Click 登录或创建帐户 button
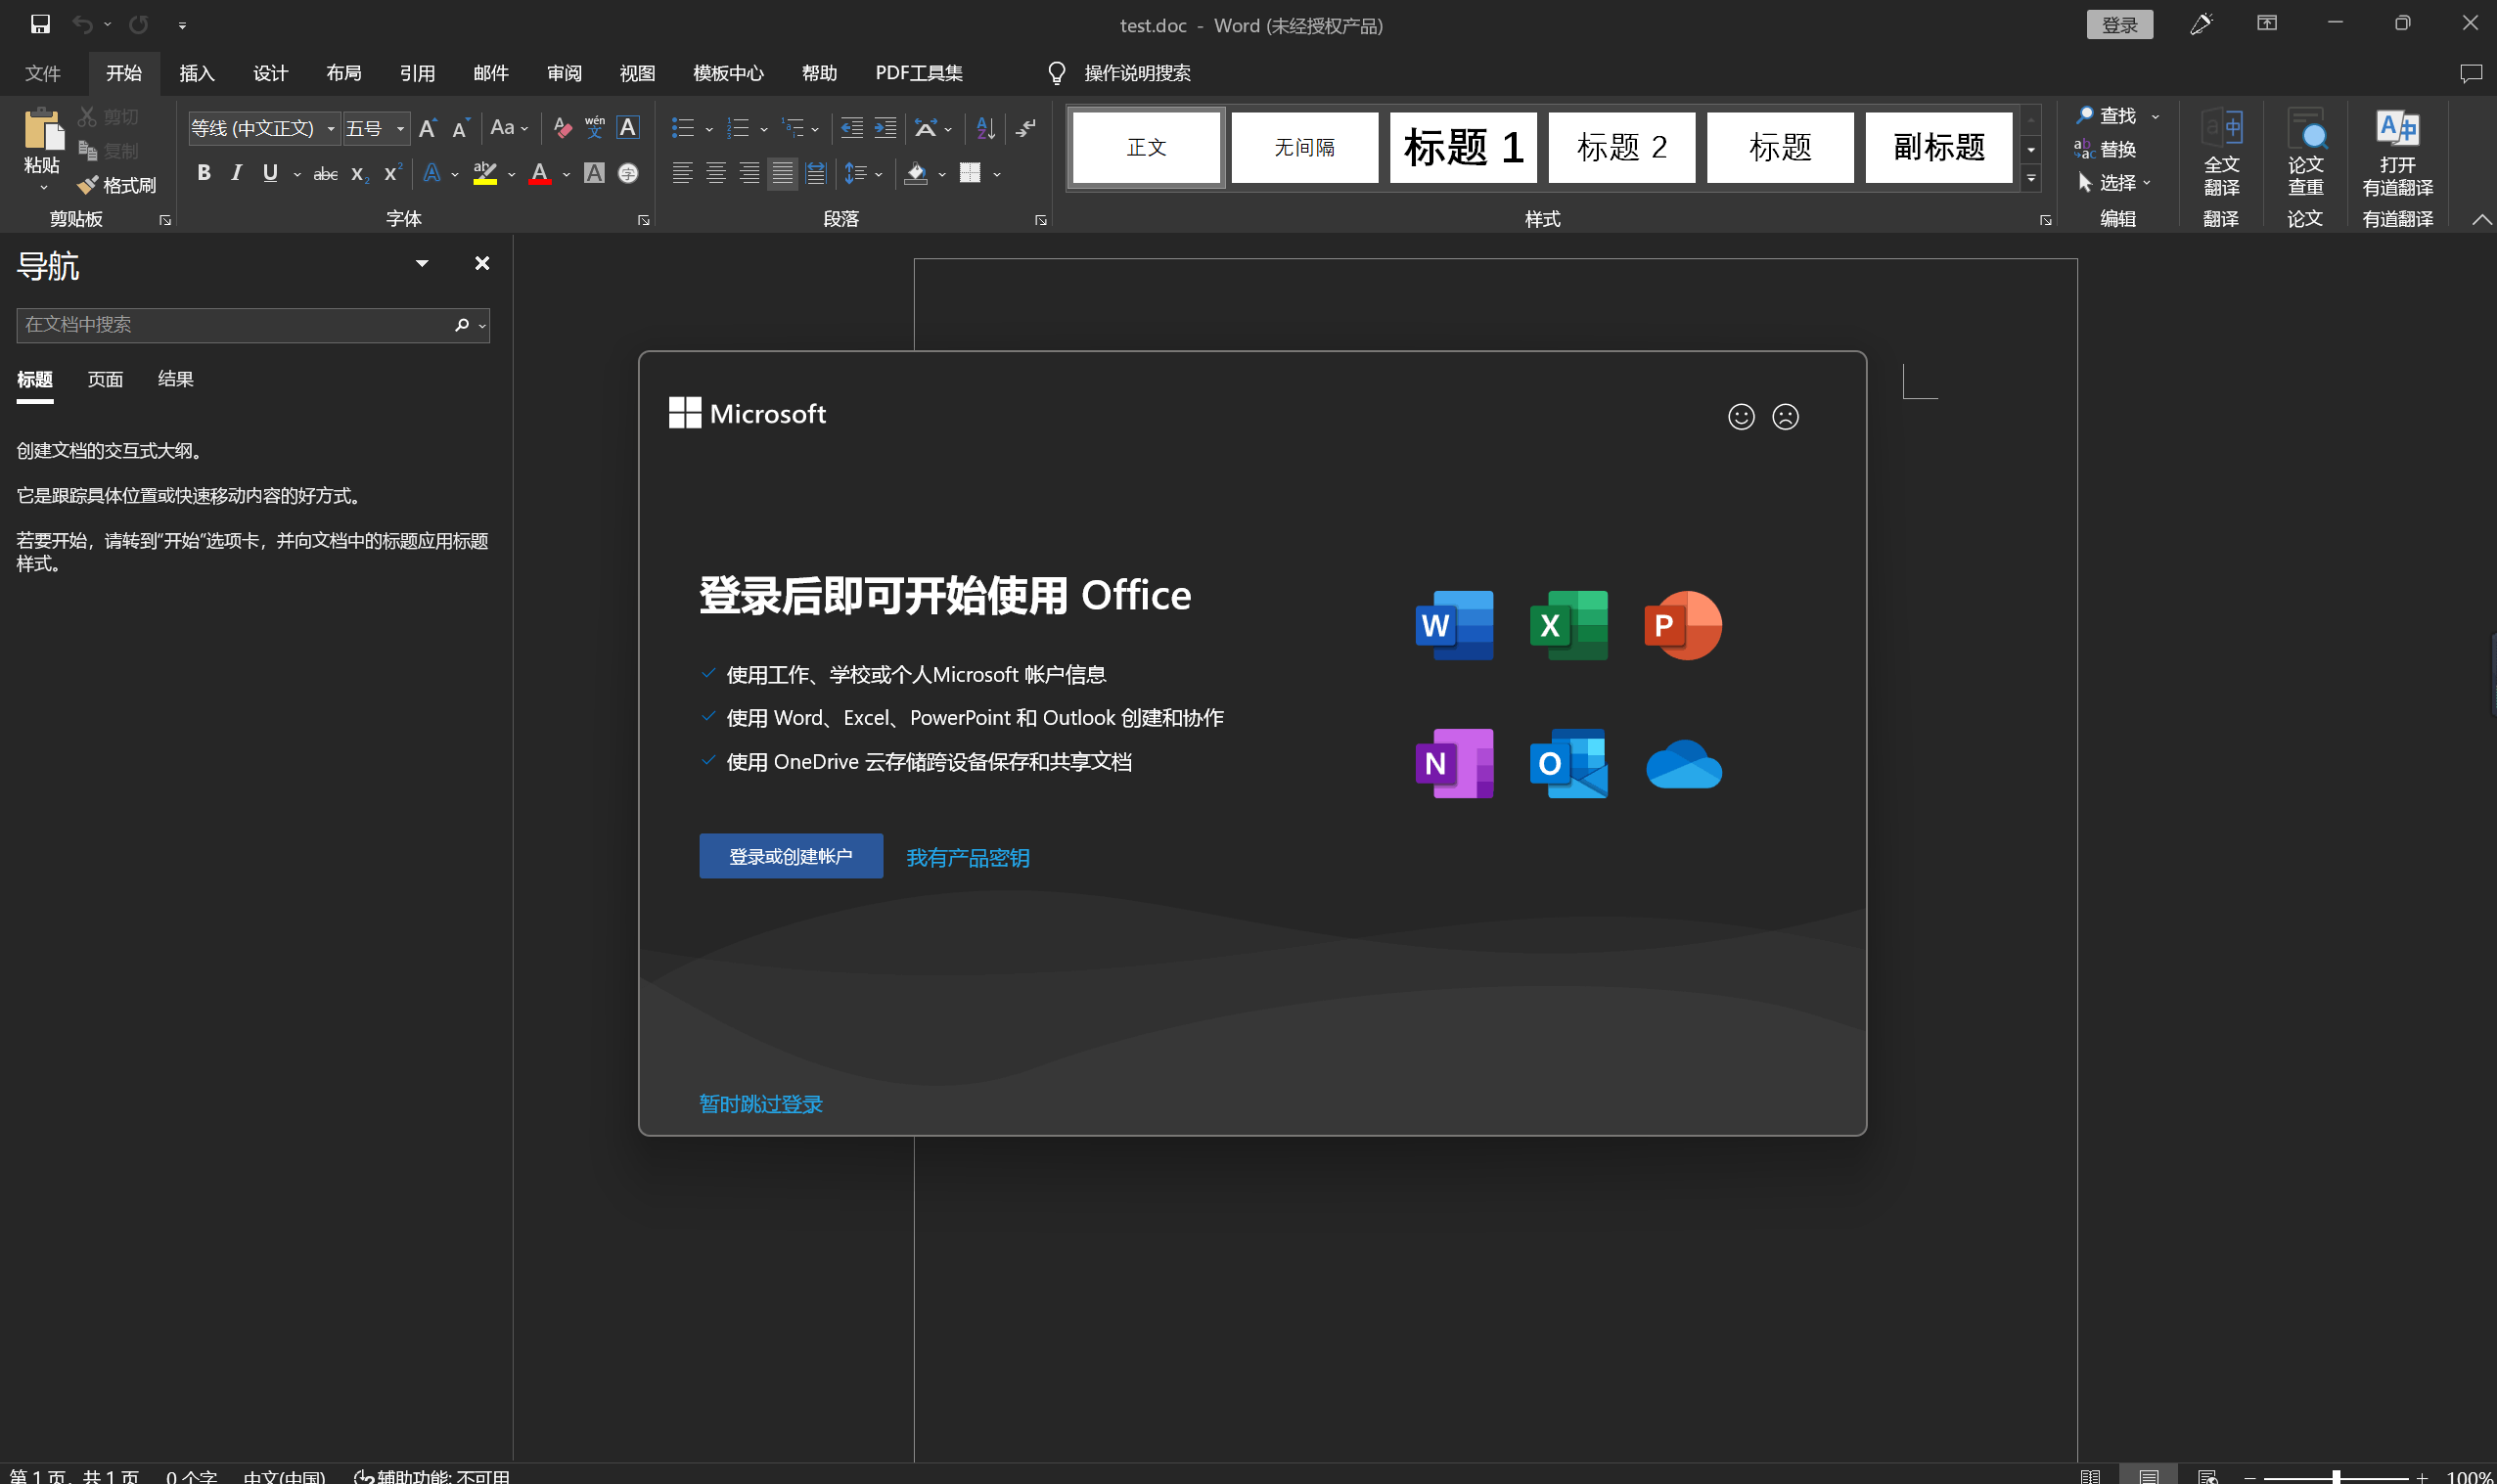 (790, 856)
